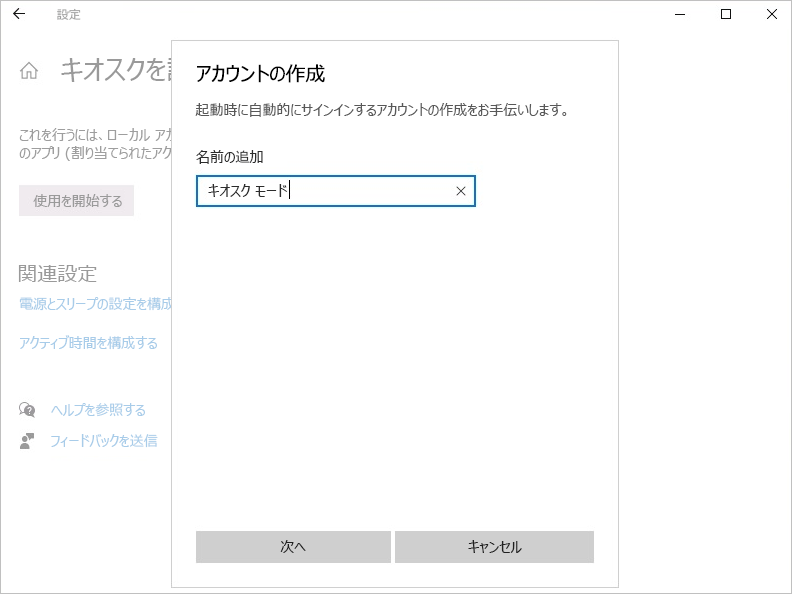Open 電源とスリープの設定を構成 link
Image resolution: width=792 pixels, height=594 pixels.
point(95,304)
